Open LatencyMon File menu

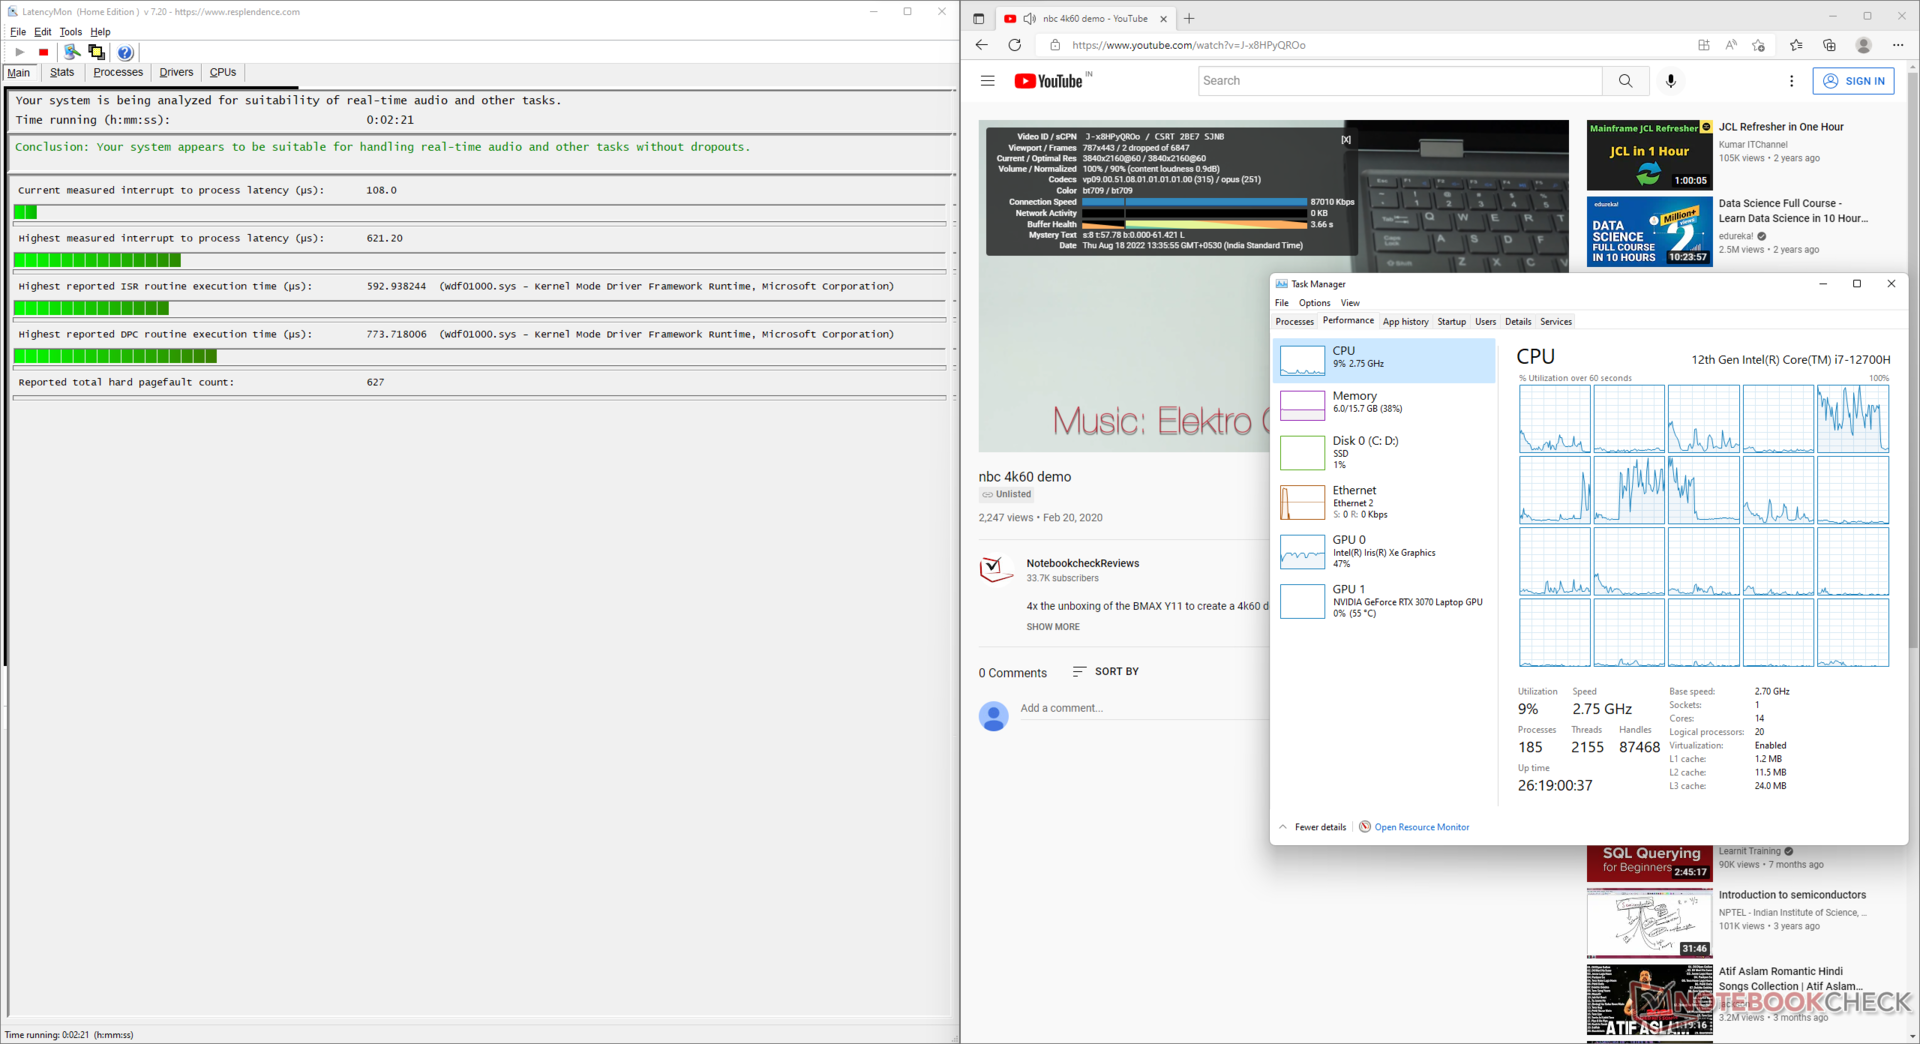coord(18,32)
